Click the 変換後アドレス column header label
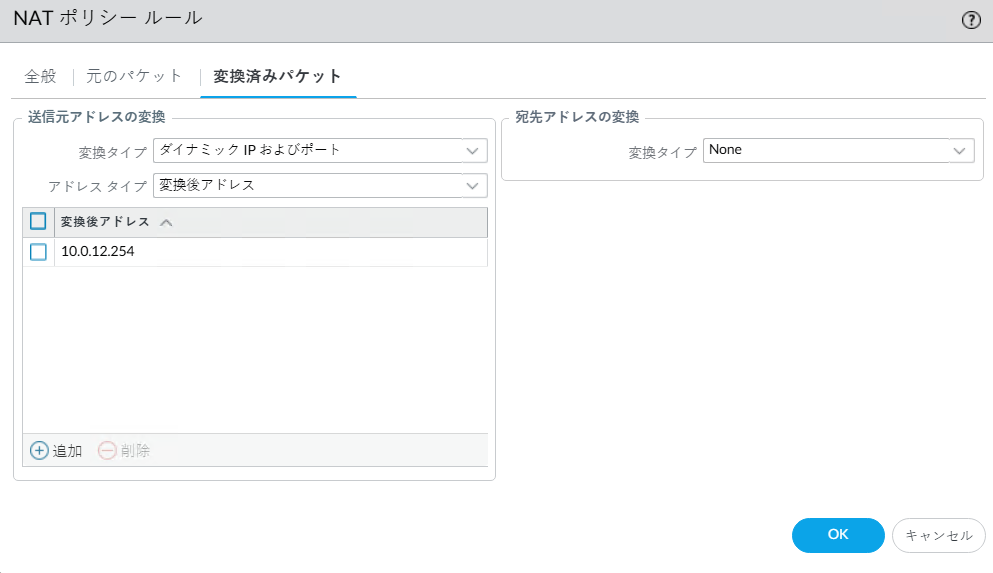993x573 pixels. point(105,222)
